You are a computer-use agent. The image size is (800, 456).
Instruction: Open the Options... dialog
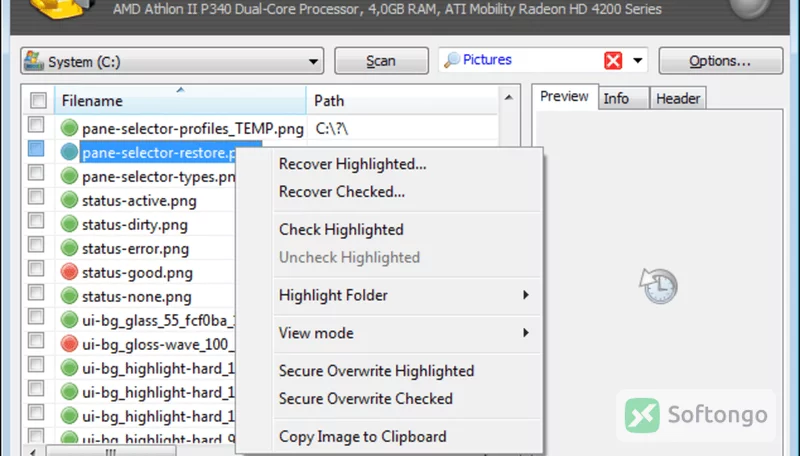pos(720,61)
